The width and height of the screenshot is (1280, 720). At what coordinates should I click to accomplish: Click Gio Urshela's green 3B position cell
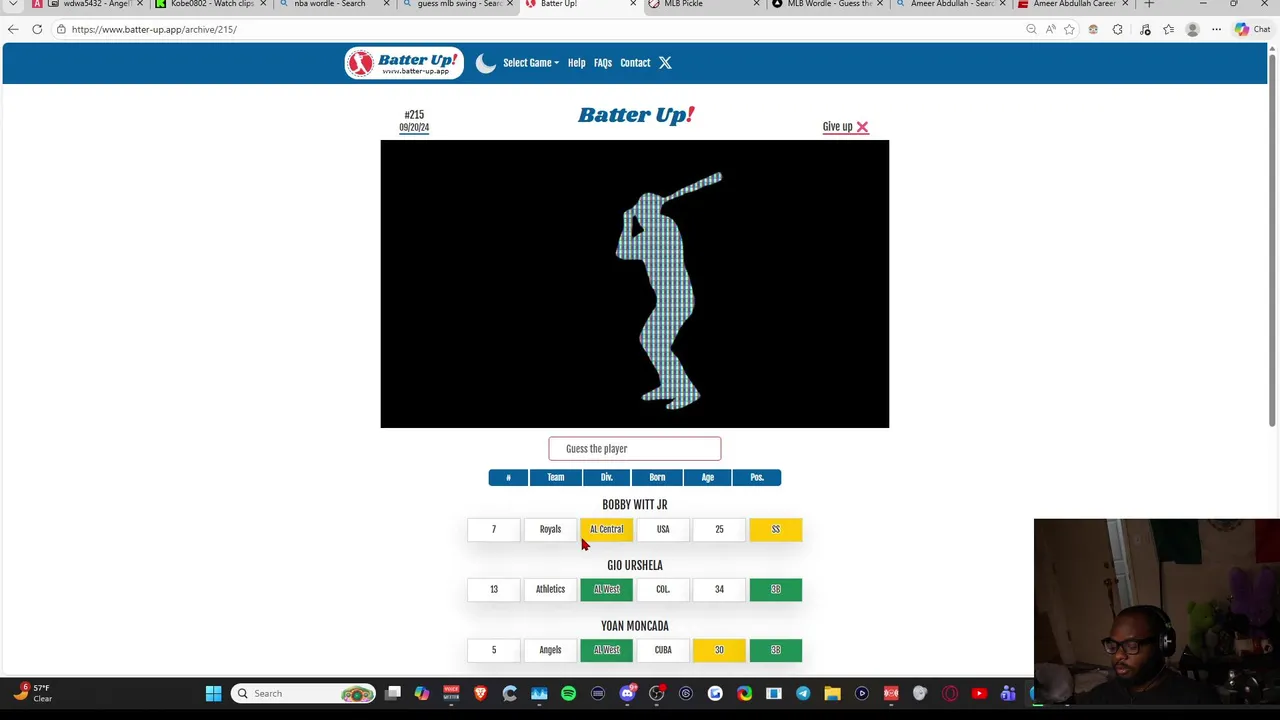point(775,589)
